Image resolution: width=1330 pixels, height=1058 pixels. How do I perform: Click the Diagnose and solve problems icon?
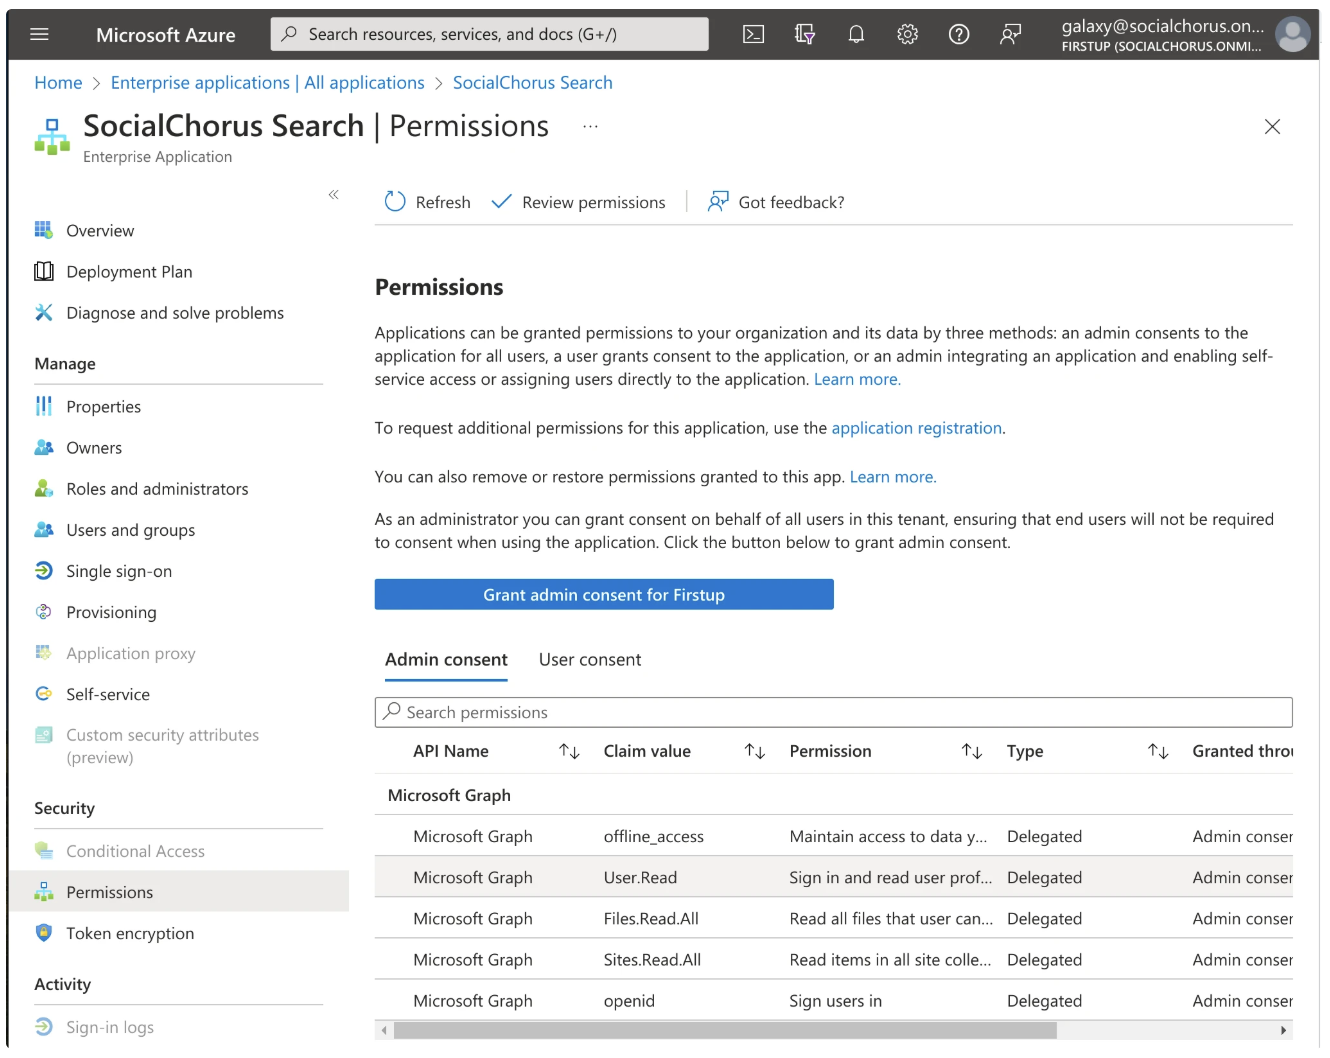[44, 313]
